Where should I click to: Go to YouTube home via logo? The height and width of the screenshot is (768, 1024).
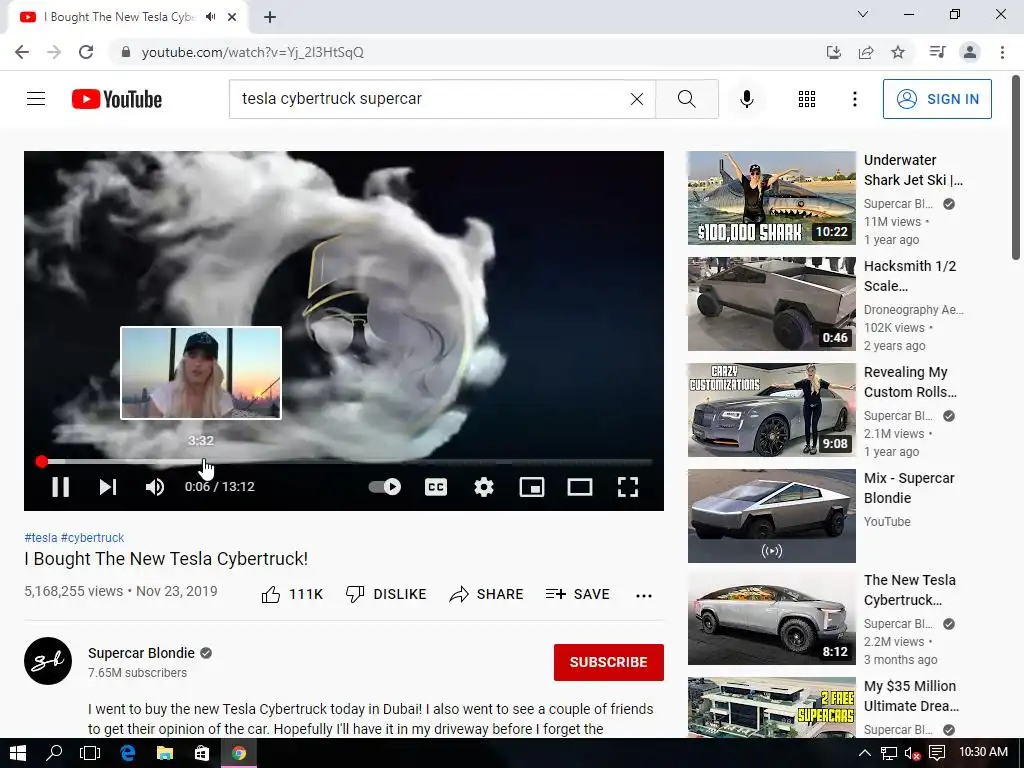coord(117,99)
